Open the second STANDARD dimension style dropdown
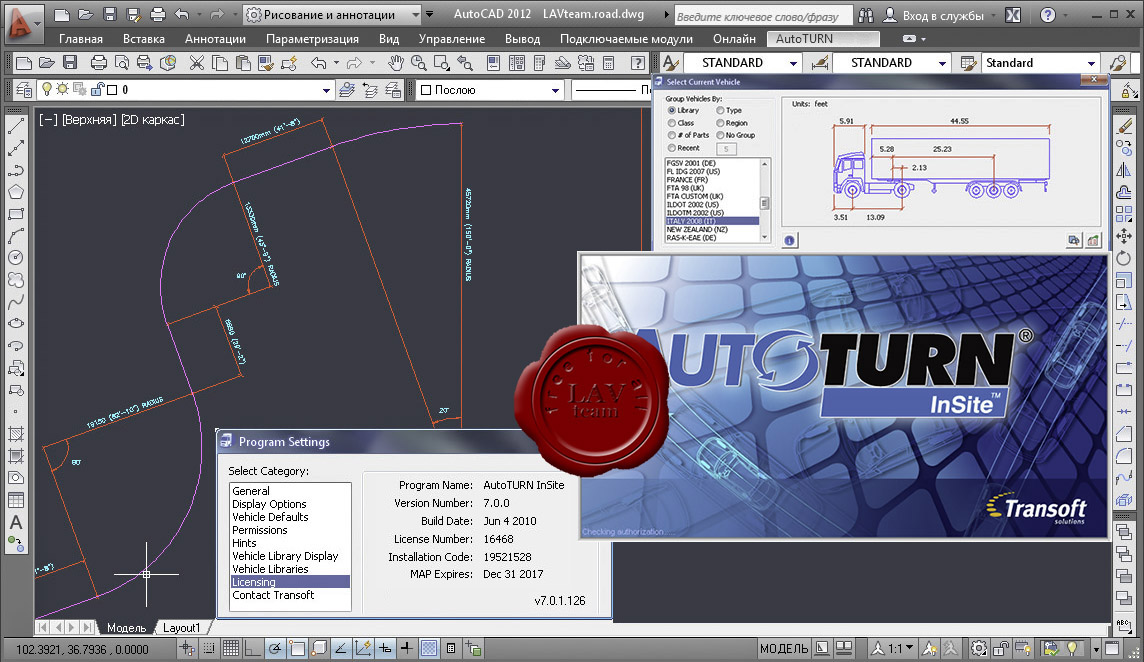The width and height of the screenshot is (1144, 662). [x=942, y=63]
